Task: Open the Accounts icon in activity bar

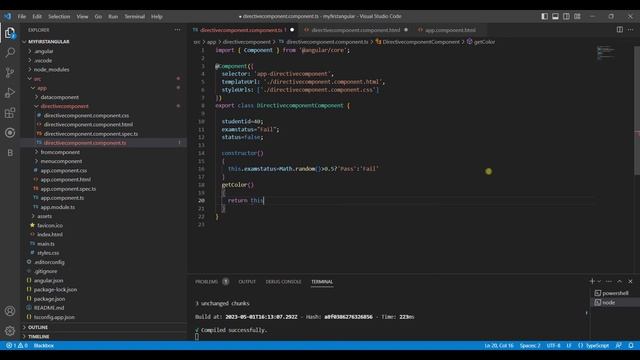Action: [x=10, y=311]
